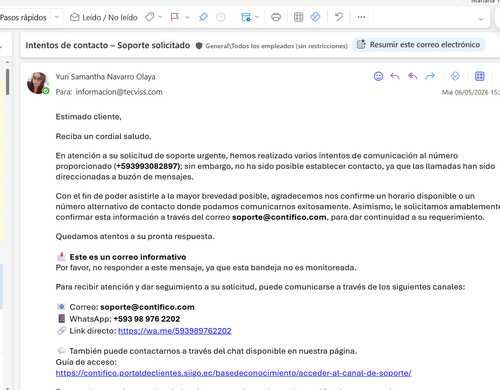Open the Pasos rápidos menu
500x390 pixels.
pyautogui.click(x=23, y=17)
